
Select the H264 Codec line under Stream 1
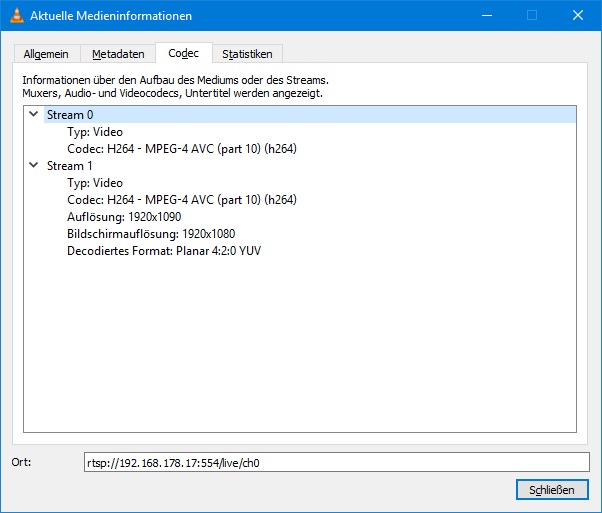[x=181, y=200]
